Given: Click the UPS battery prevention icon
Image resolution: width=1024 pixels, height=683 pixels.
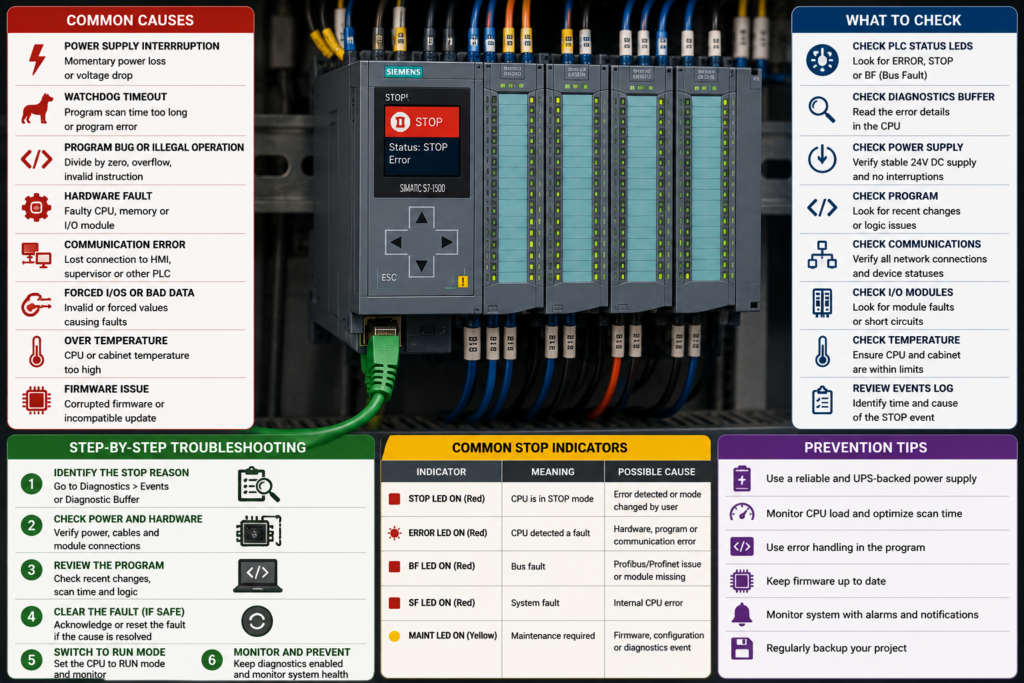Looking at the screenshot, I should click(742, 478).
